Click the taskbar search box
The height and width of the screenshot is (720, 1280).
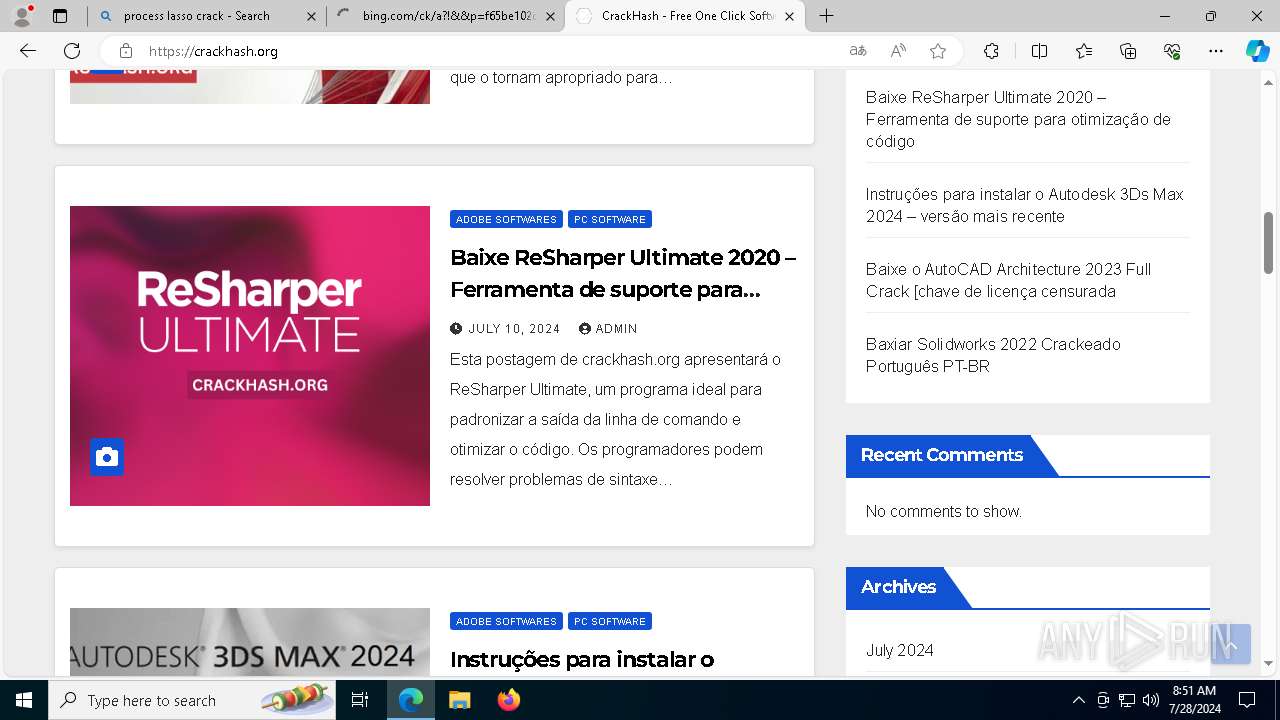coord(193,700)
